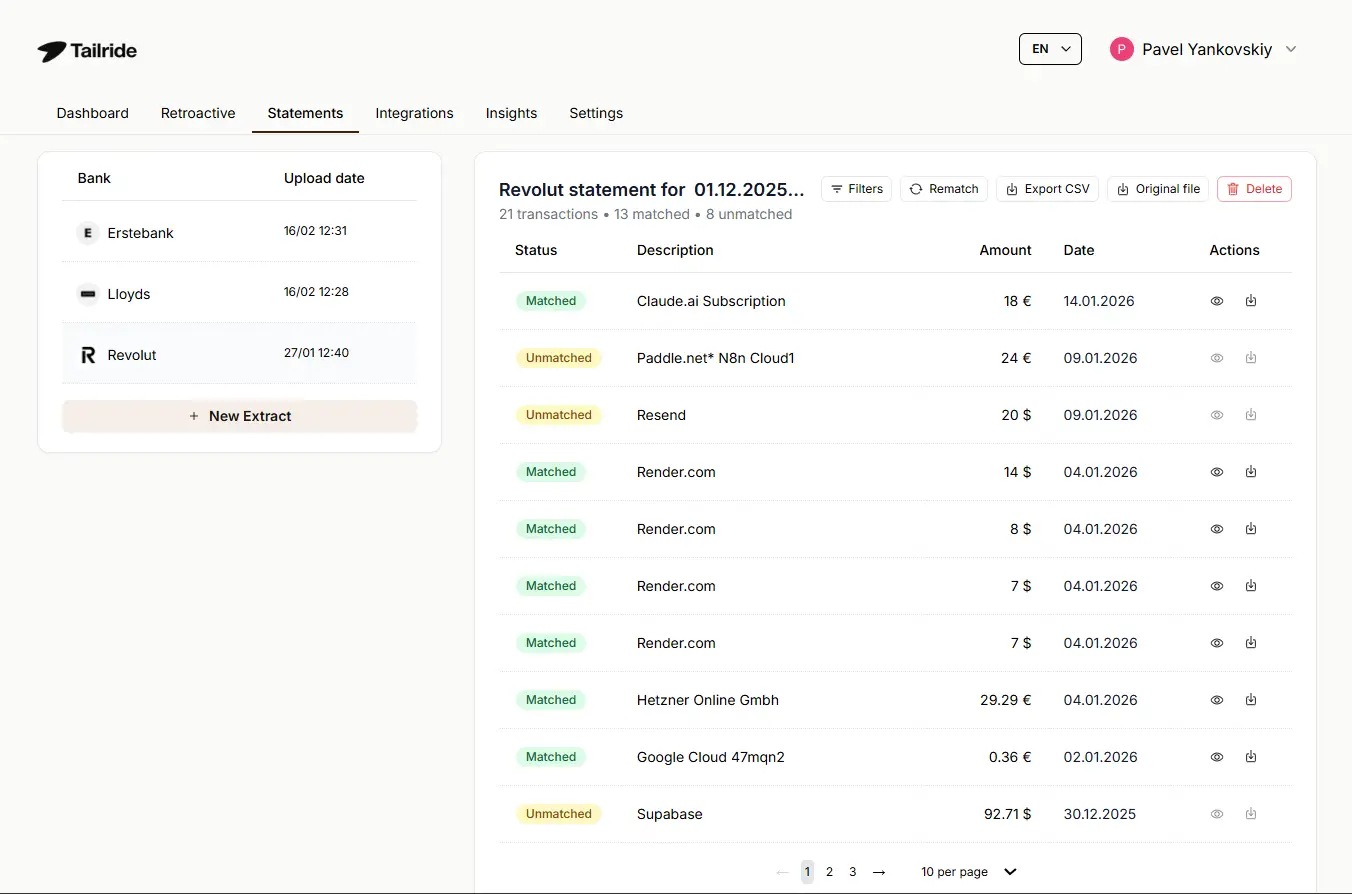Open the 10 per page dropdown

point(968,872)
